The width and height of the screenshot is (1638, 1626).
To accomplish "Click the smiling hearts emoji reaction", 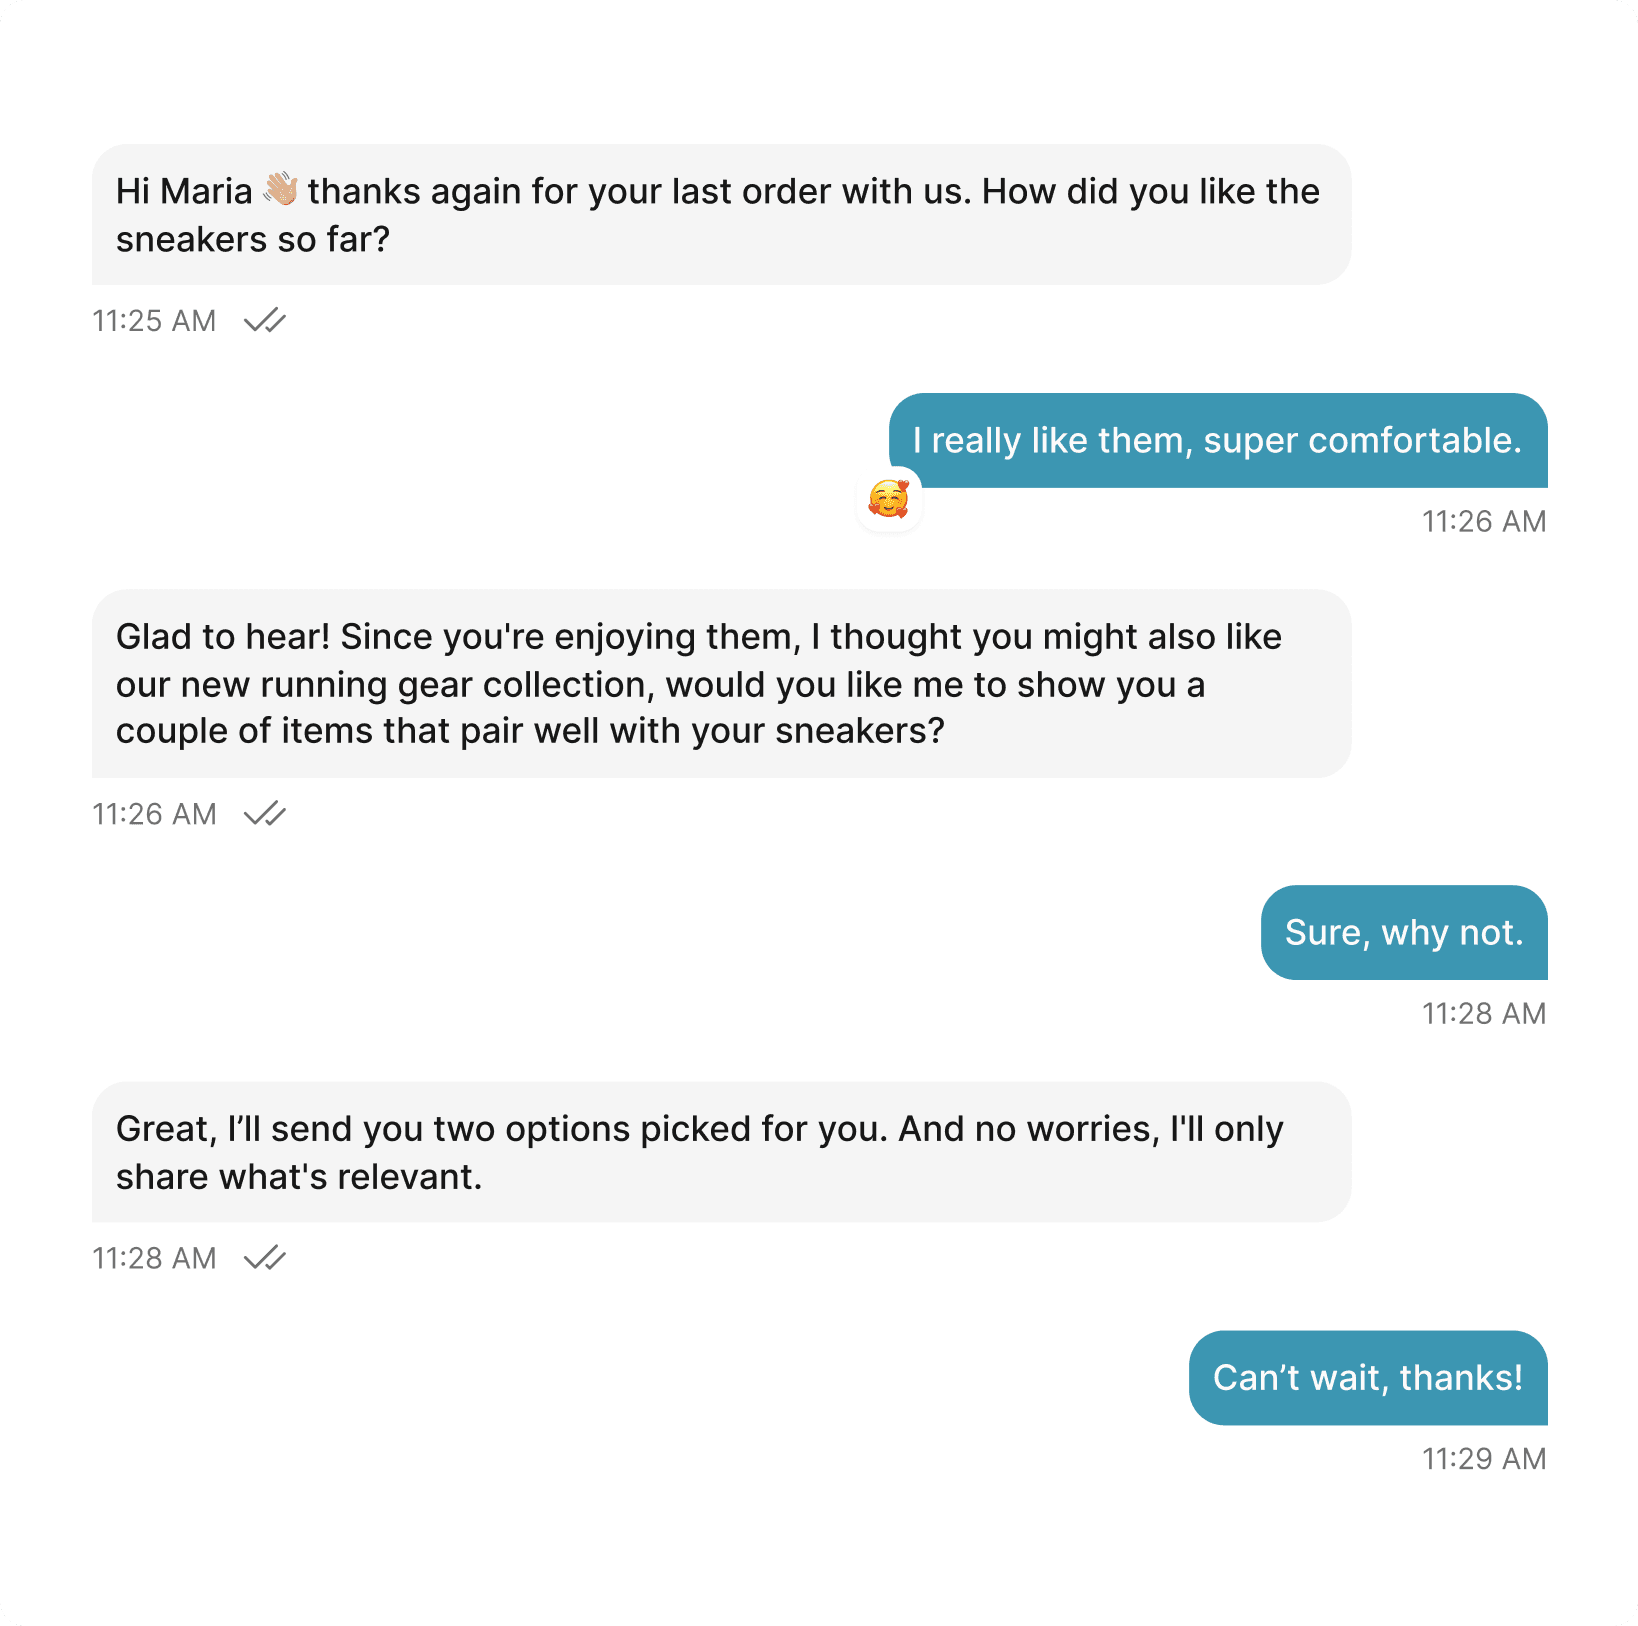I will pyautogui.click(x=888, y=499).
